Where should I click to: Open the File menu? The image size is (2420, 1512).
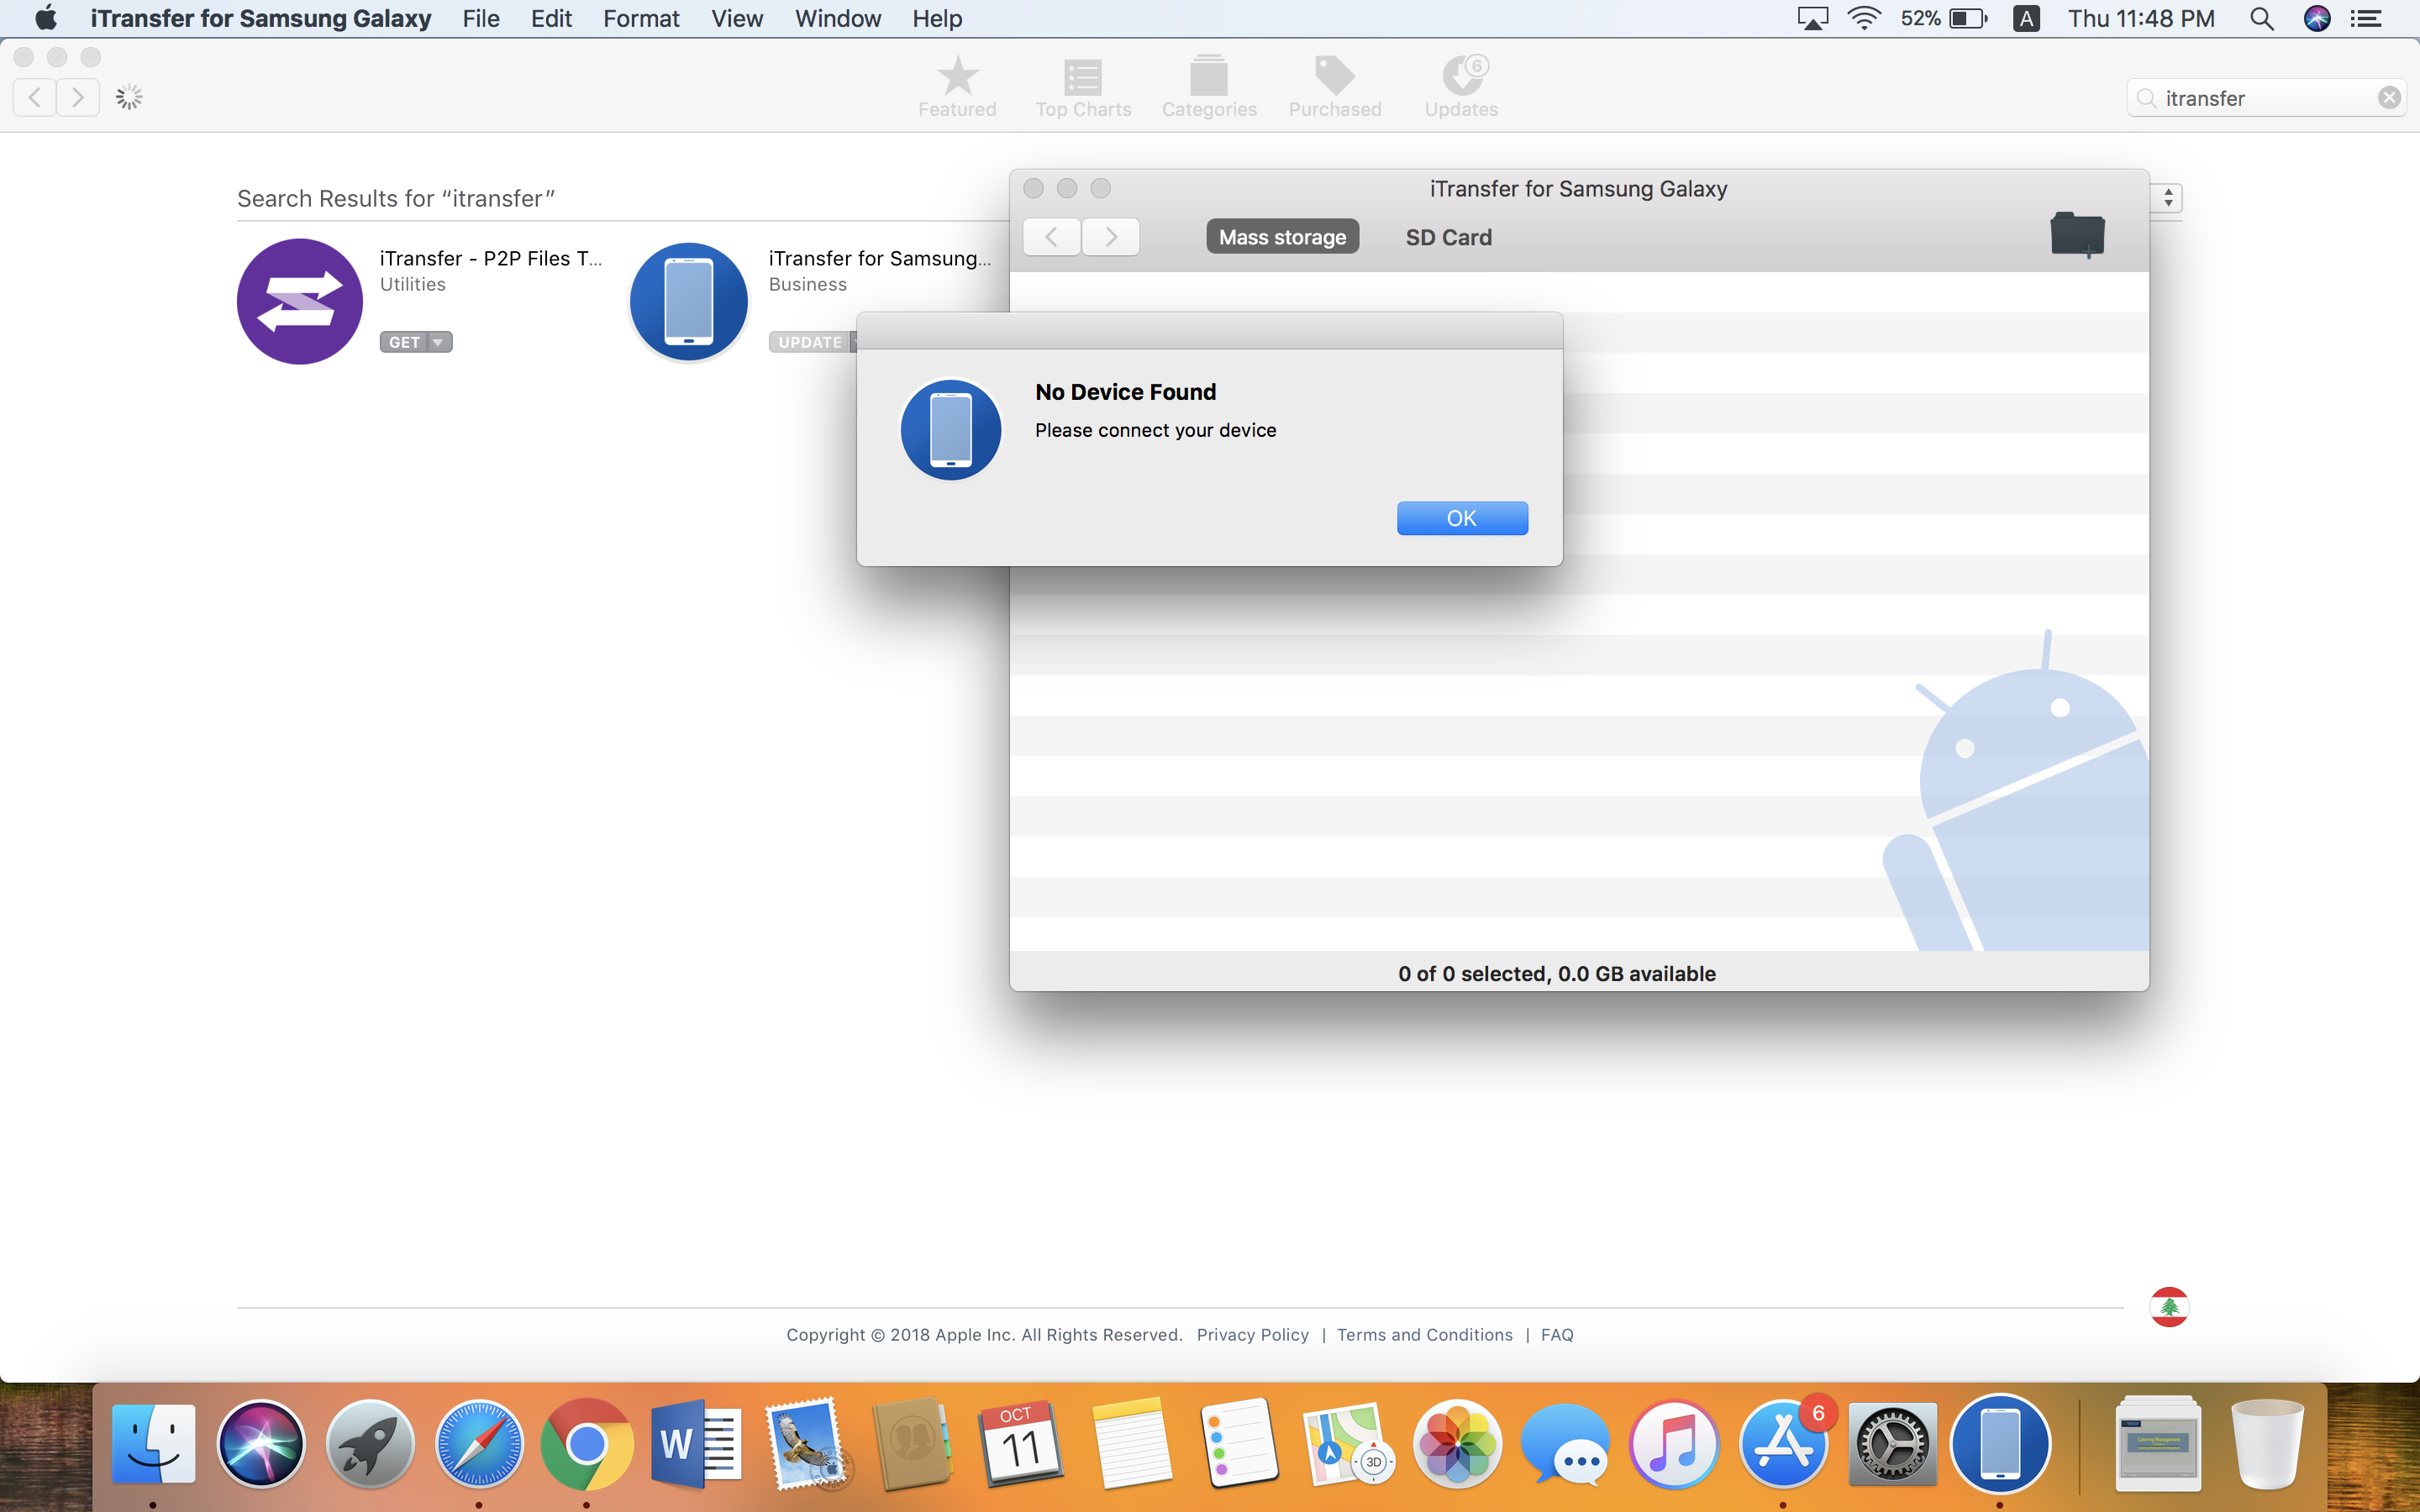tap(480, 18)
